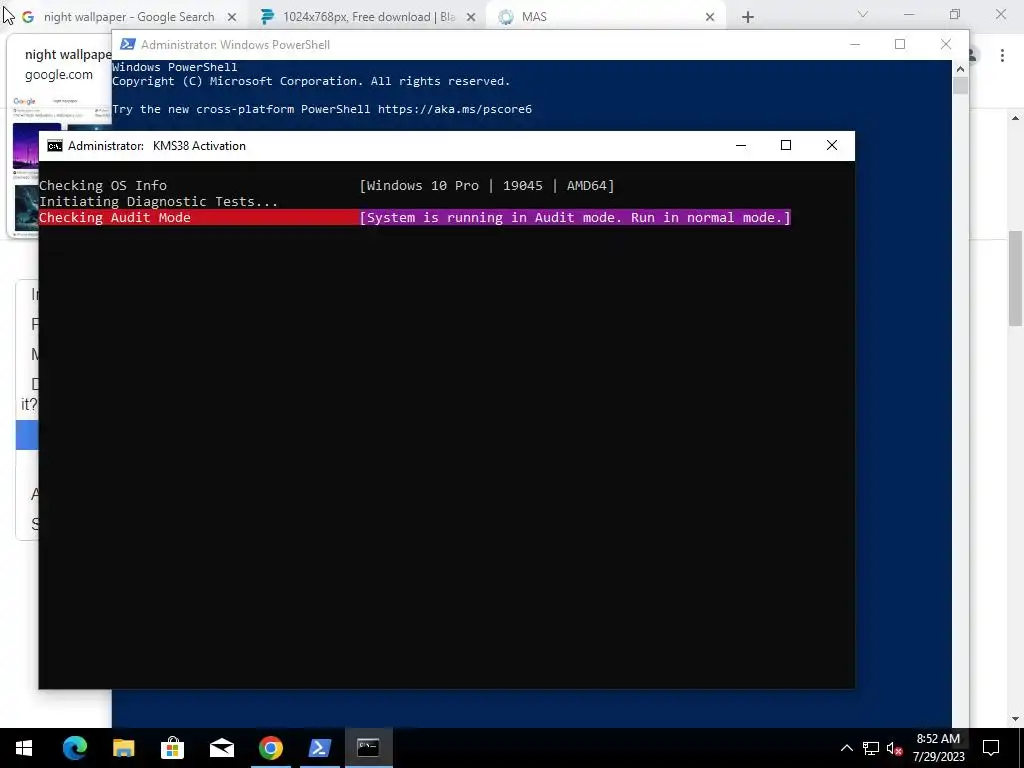Click the PowerShell scrollbar thumb
Viewport: 1024px width, 768px height.
pos(960,86)
